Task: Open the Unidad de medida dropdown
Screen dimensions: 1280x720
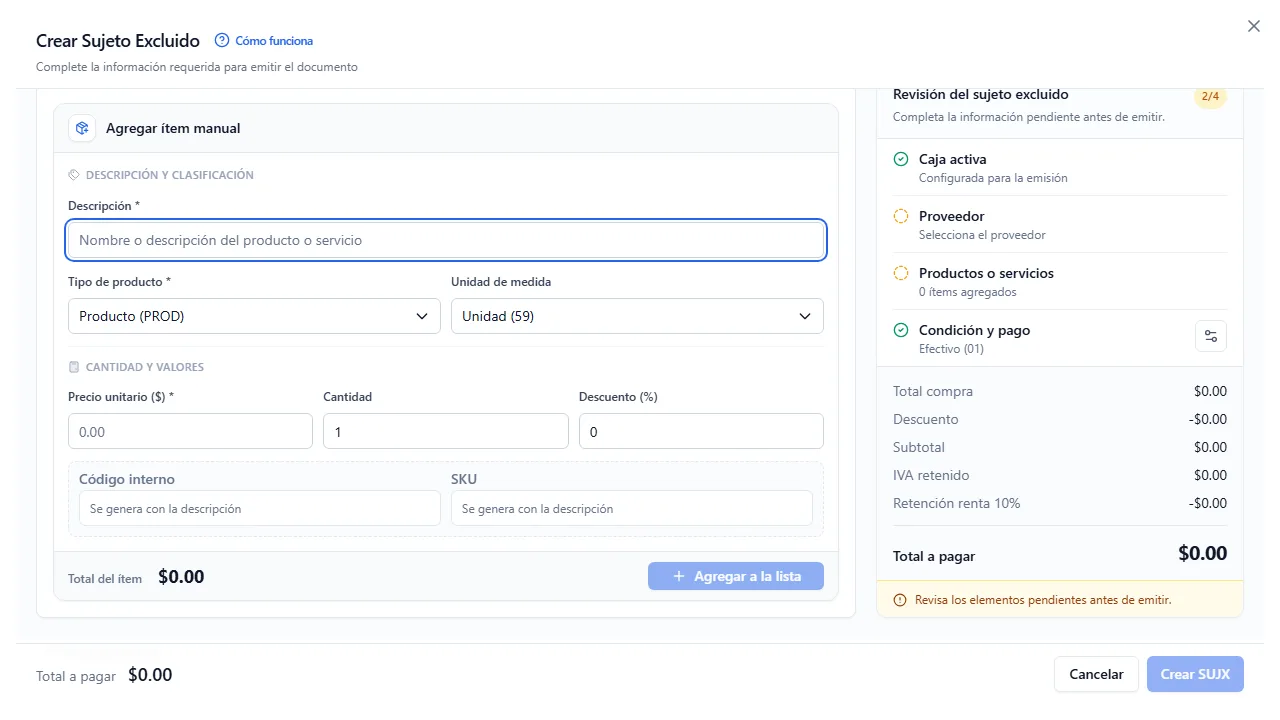Action: coord(637,316)
